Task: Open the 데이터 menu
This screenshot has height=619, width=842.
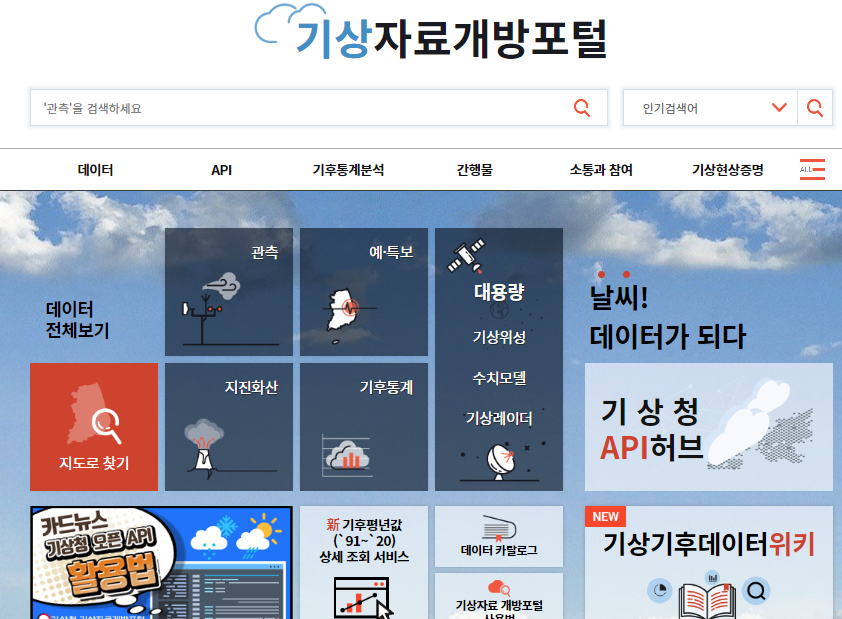Action: (x=96, y=170)
